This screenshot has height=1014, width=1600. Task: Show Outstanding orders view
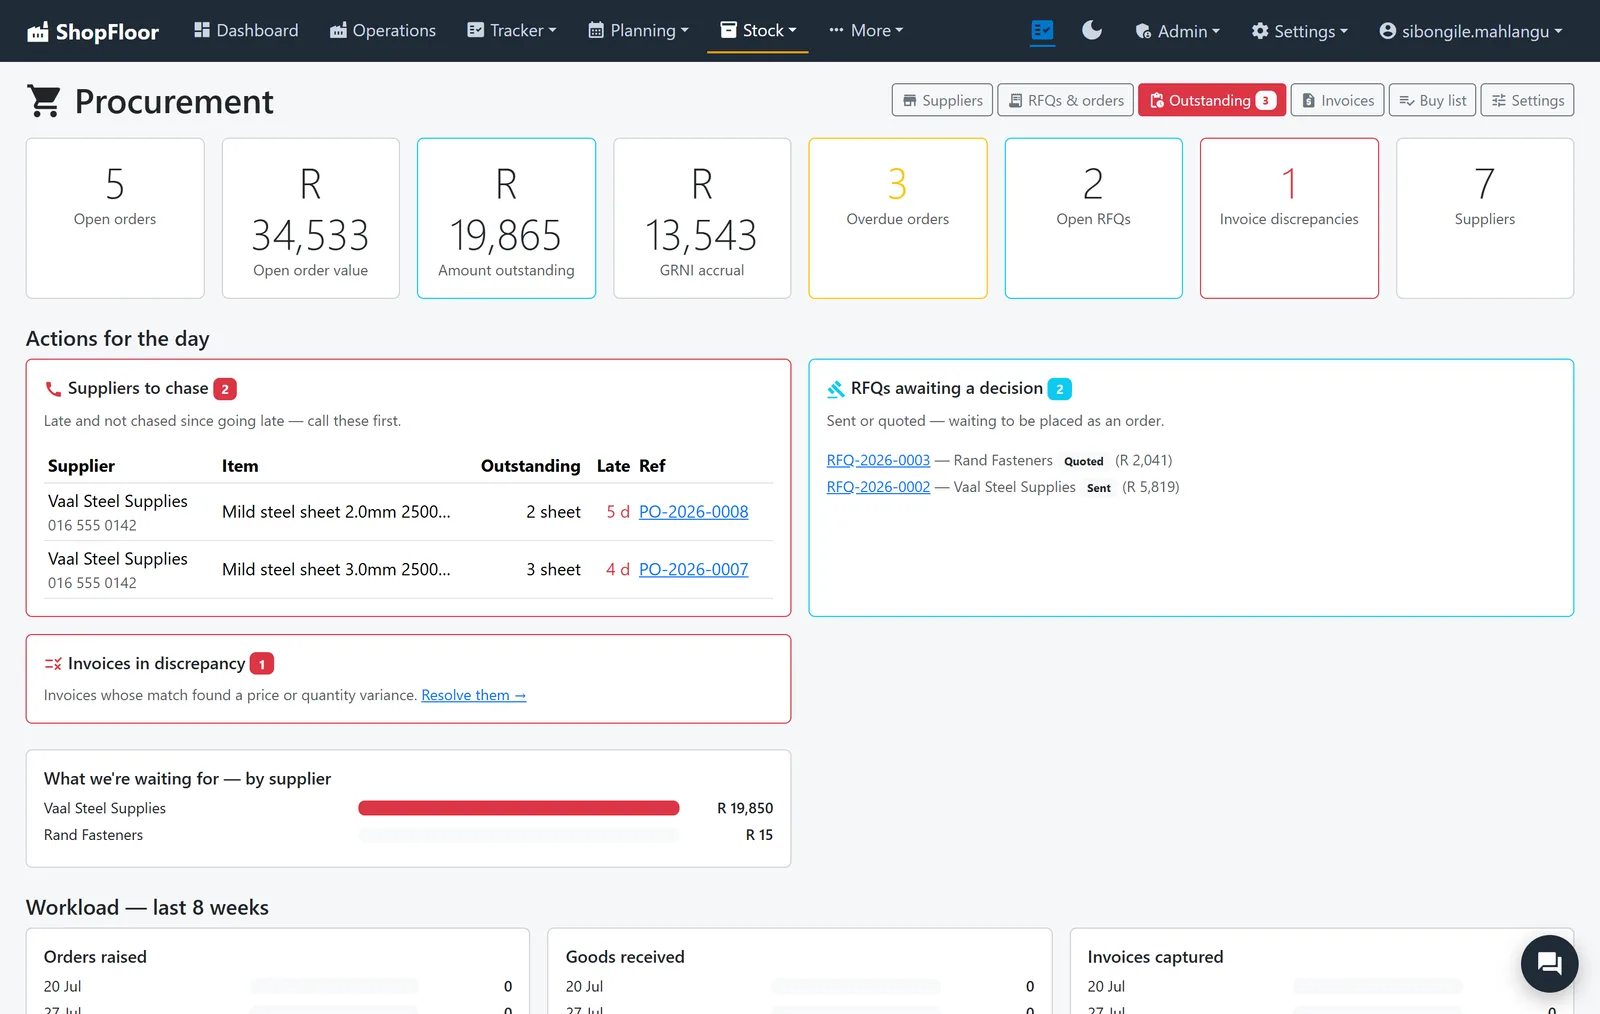[1212, 100]
